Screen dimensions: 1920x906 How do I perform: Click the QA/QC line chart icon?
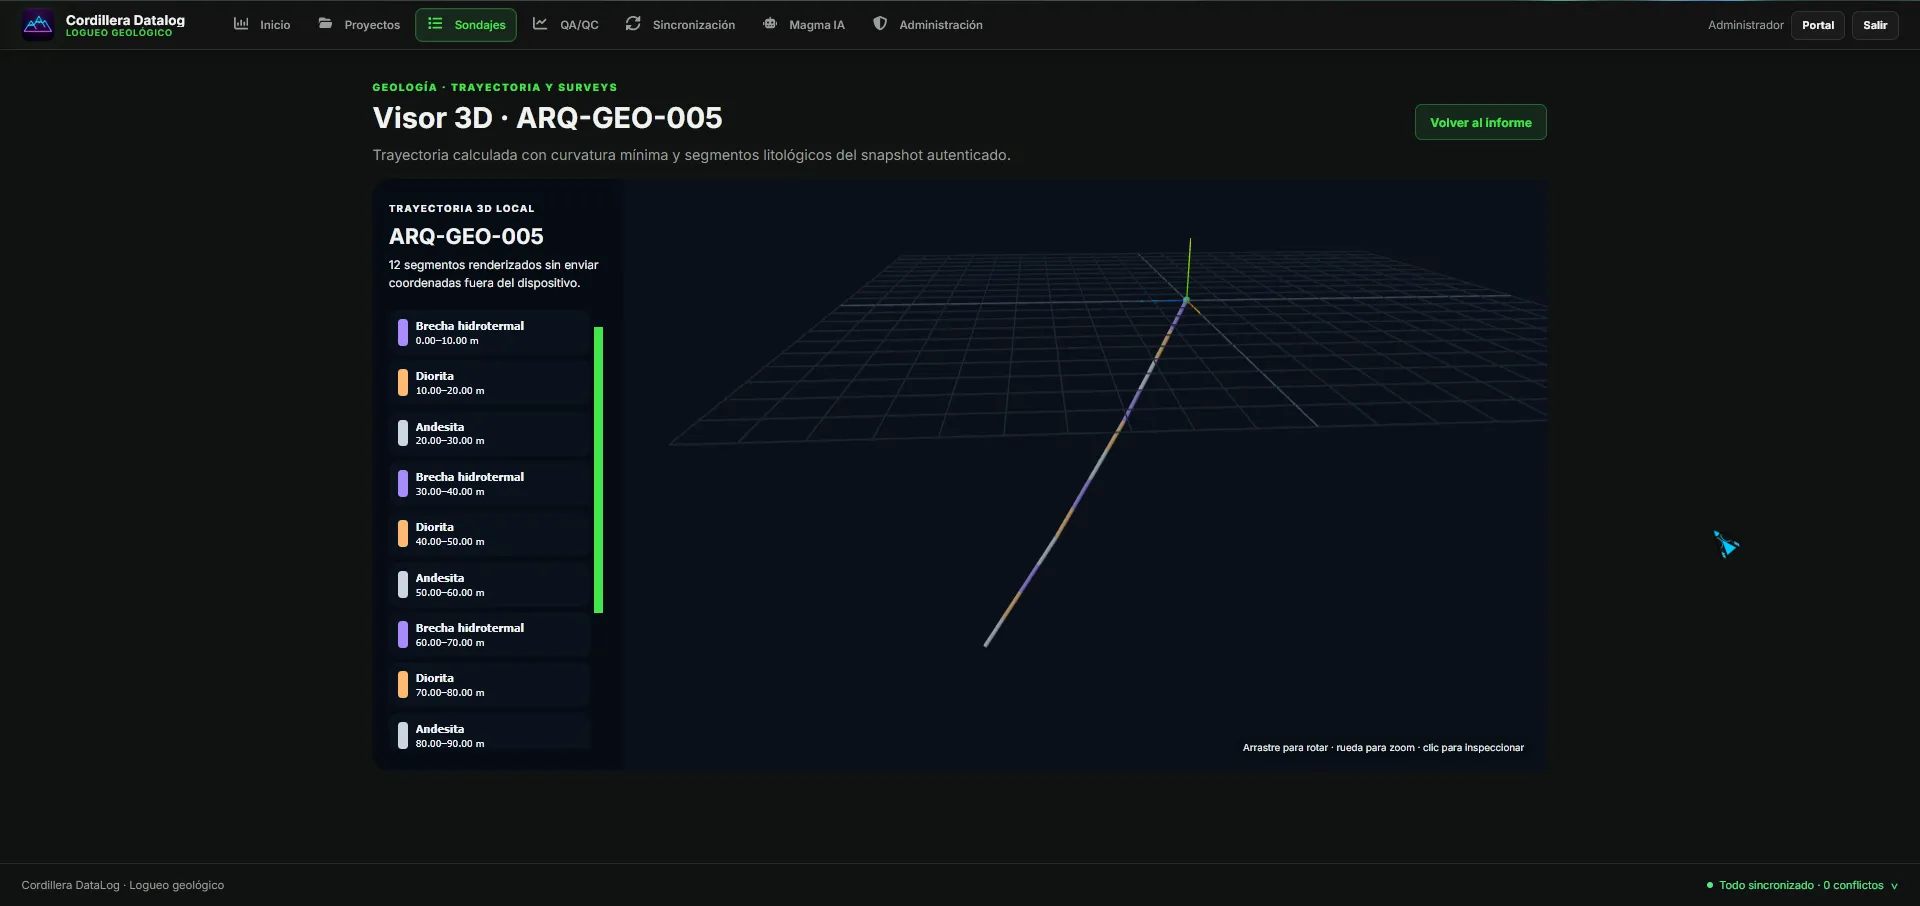(540, 24)
